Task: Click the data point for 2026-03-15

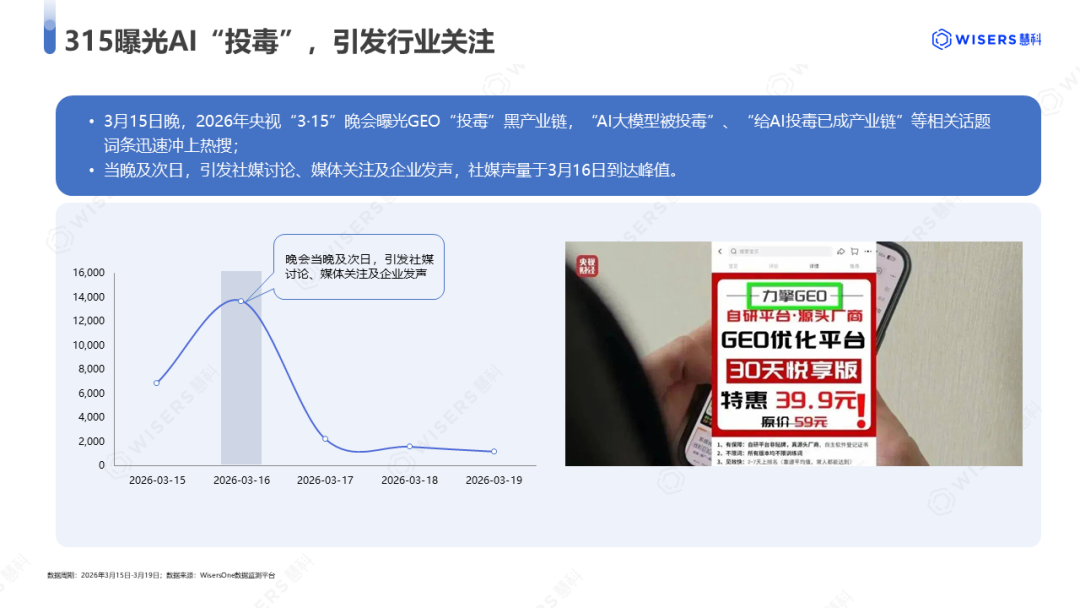Action: 157,383
